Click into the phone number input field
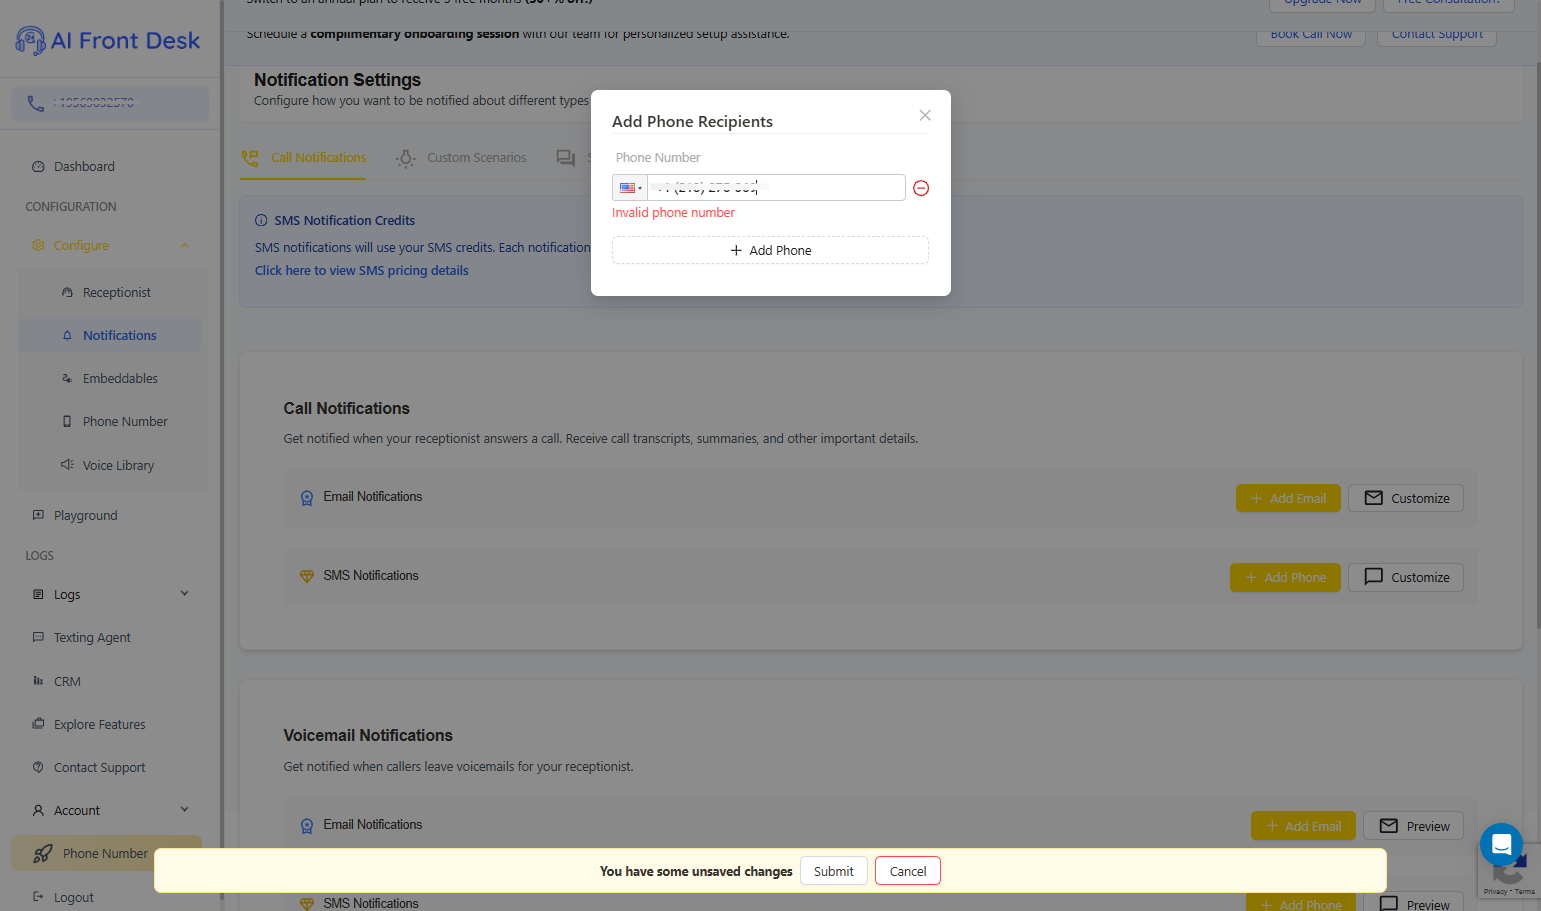This screenshot has width=1541, height=911. coord(776,188)
